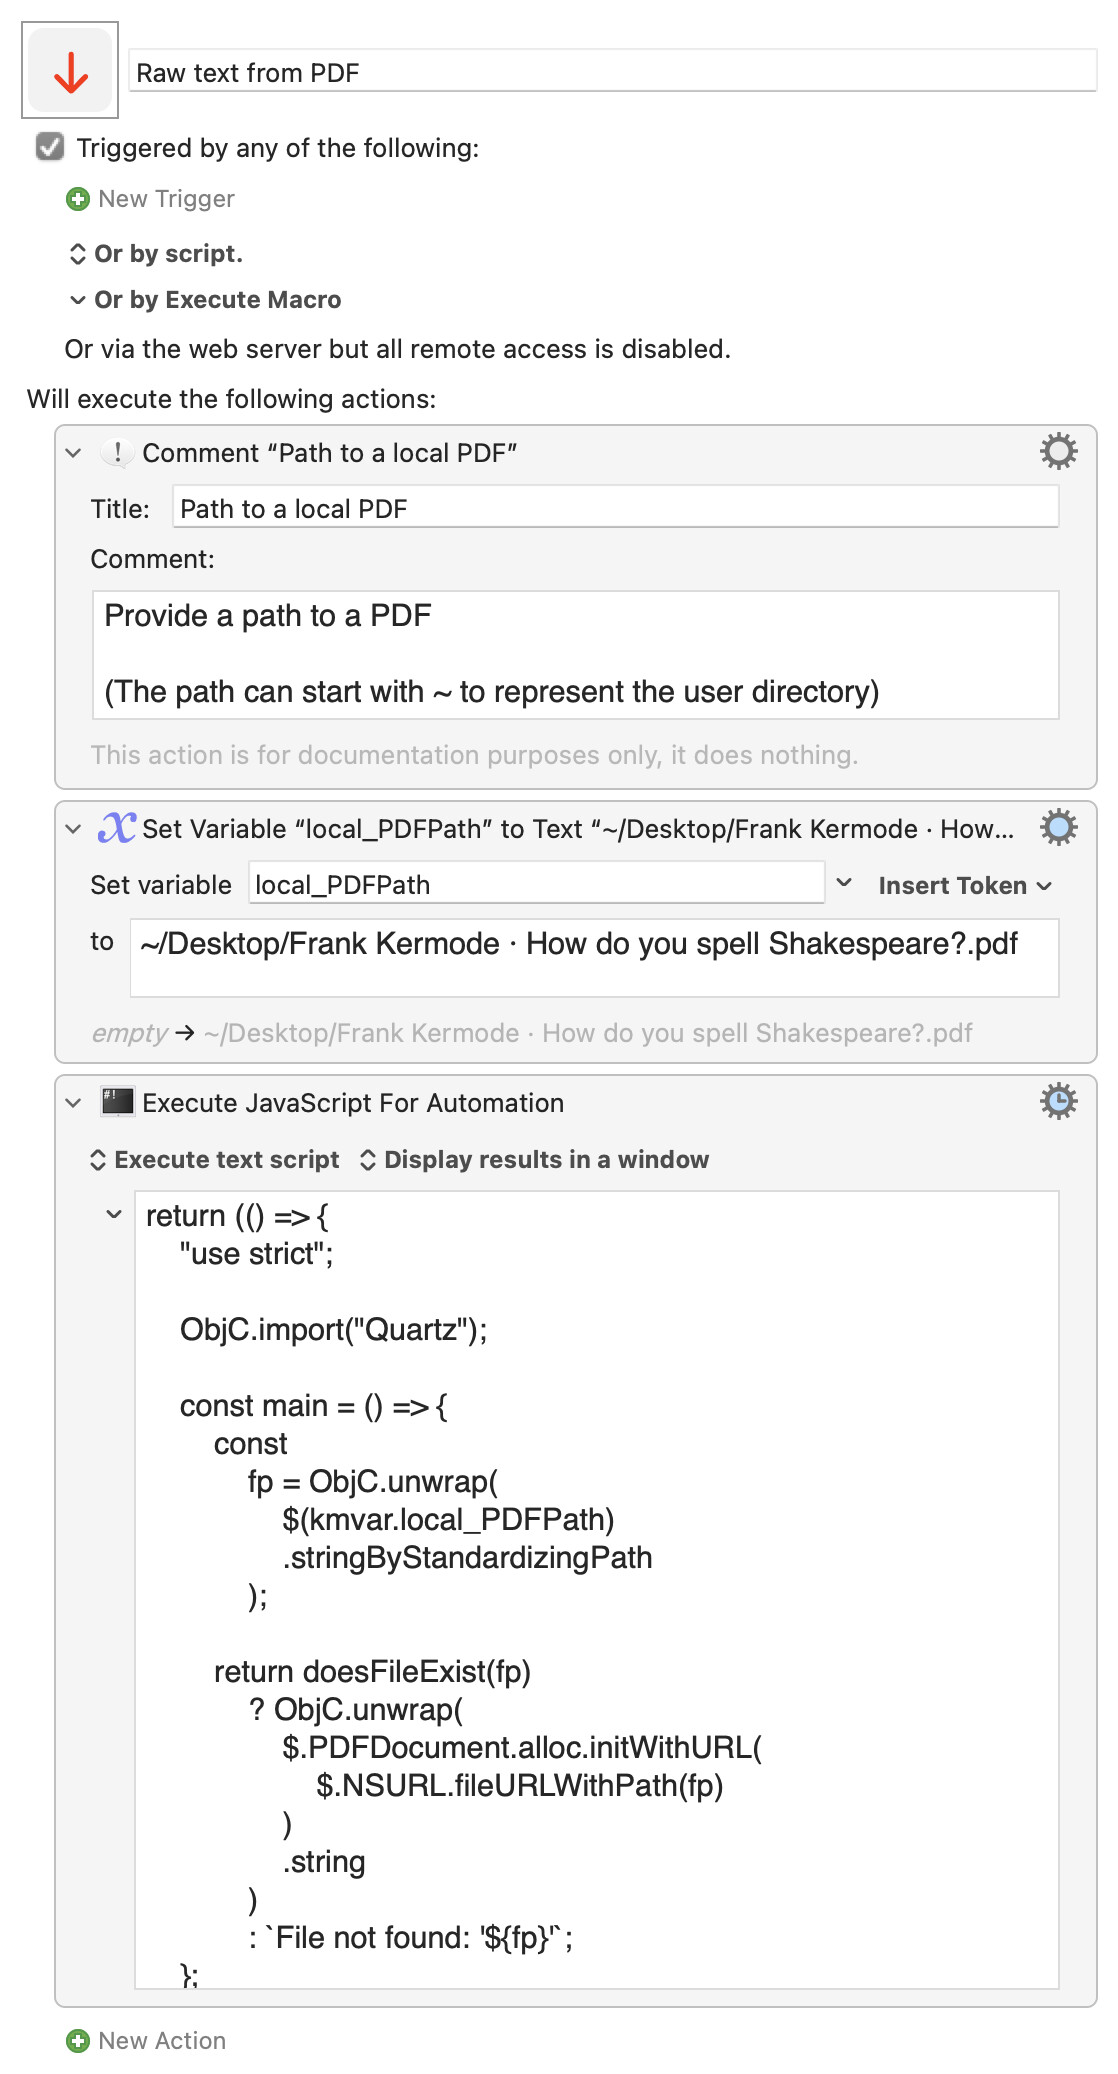The height and width of the screenshot is (2074, 1118).
Task: Click the variable name dropdown arrow
Action: point(844,883)
